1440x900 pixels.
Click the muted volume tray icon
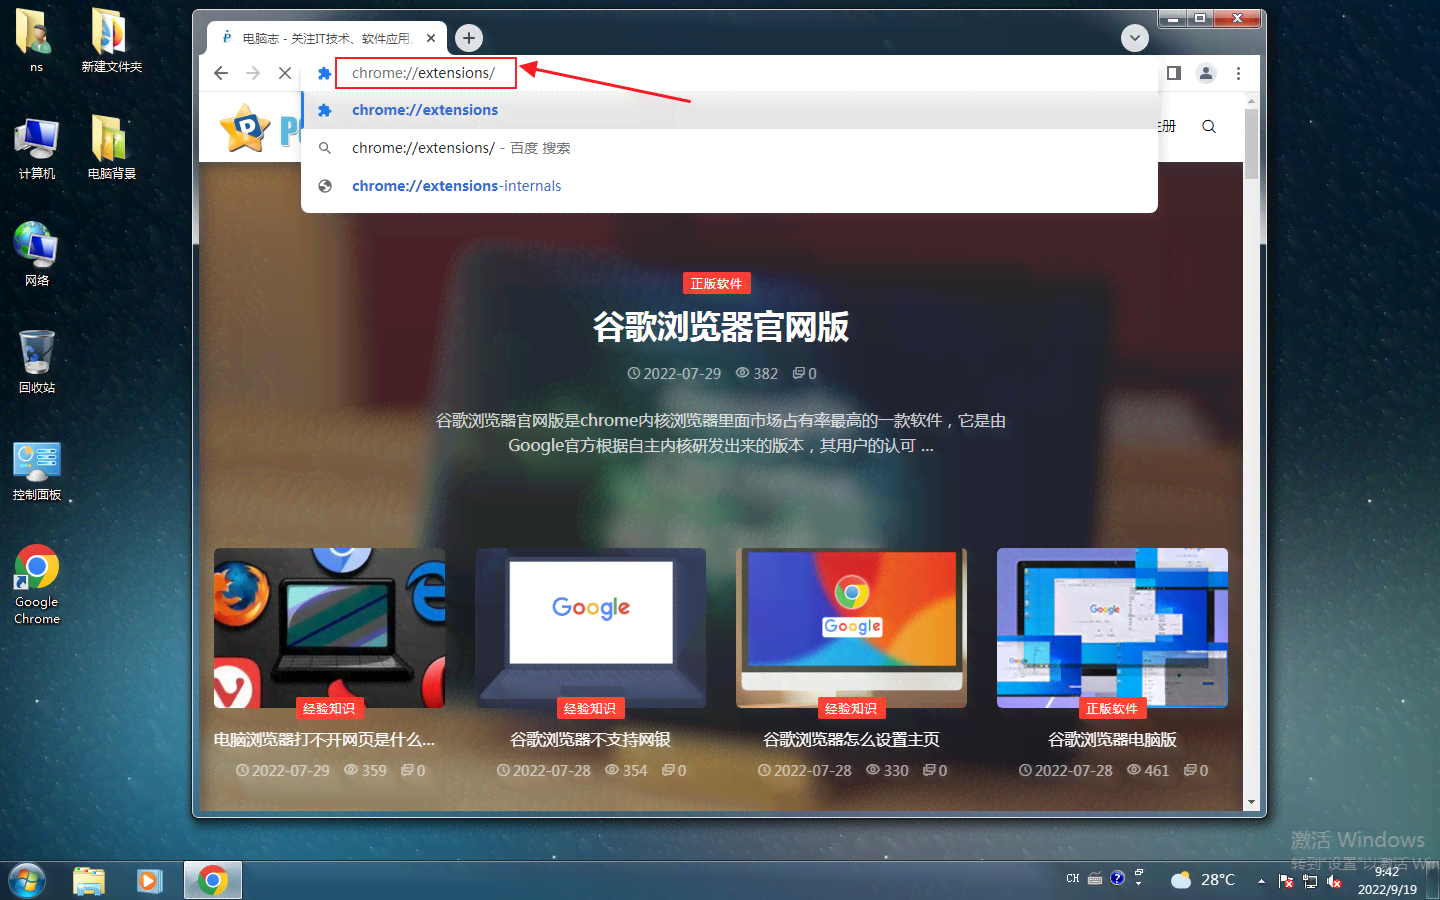tap(1334, 881)
